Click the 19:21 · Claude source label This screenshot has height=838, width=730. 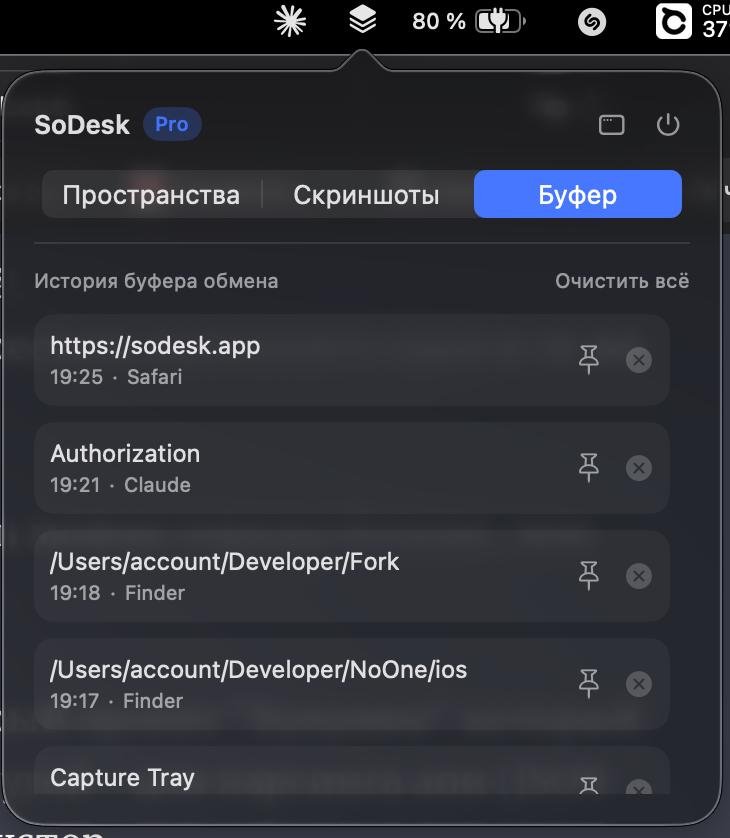(121, 485)
